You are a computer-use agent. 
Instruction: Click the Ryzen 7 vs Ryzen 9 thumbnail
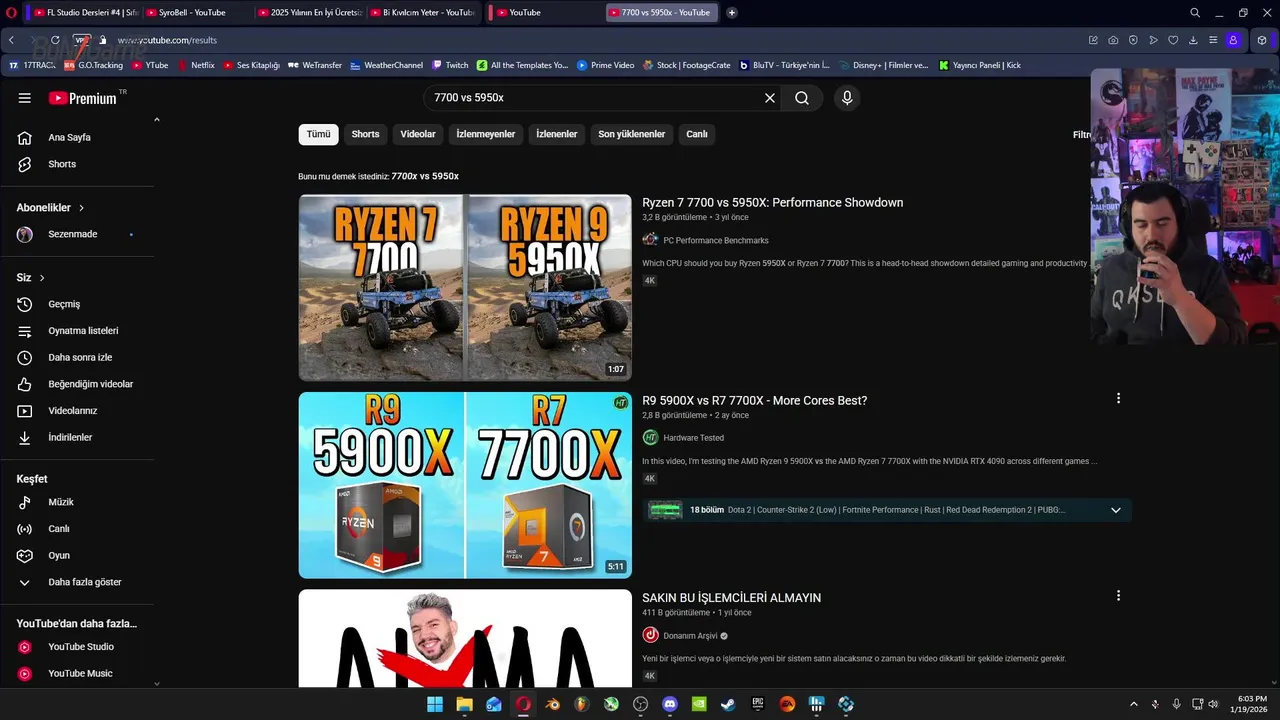465,288
